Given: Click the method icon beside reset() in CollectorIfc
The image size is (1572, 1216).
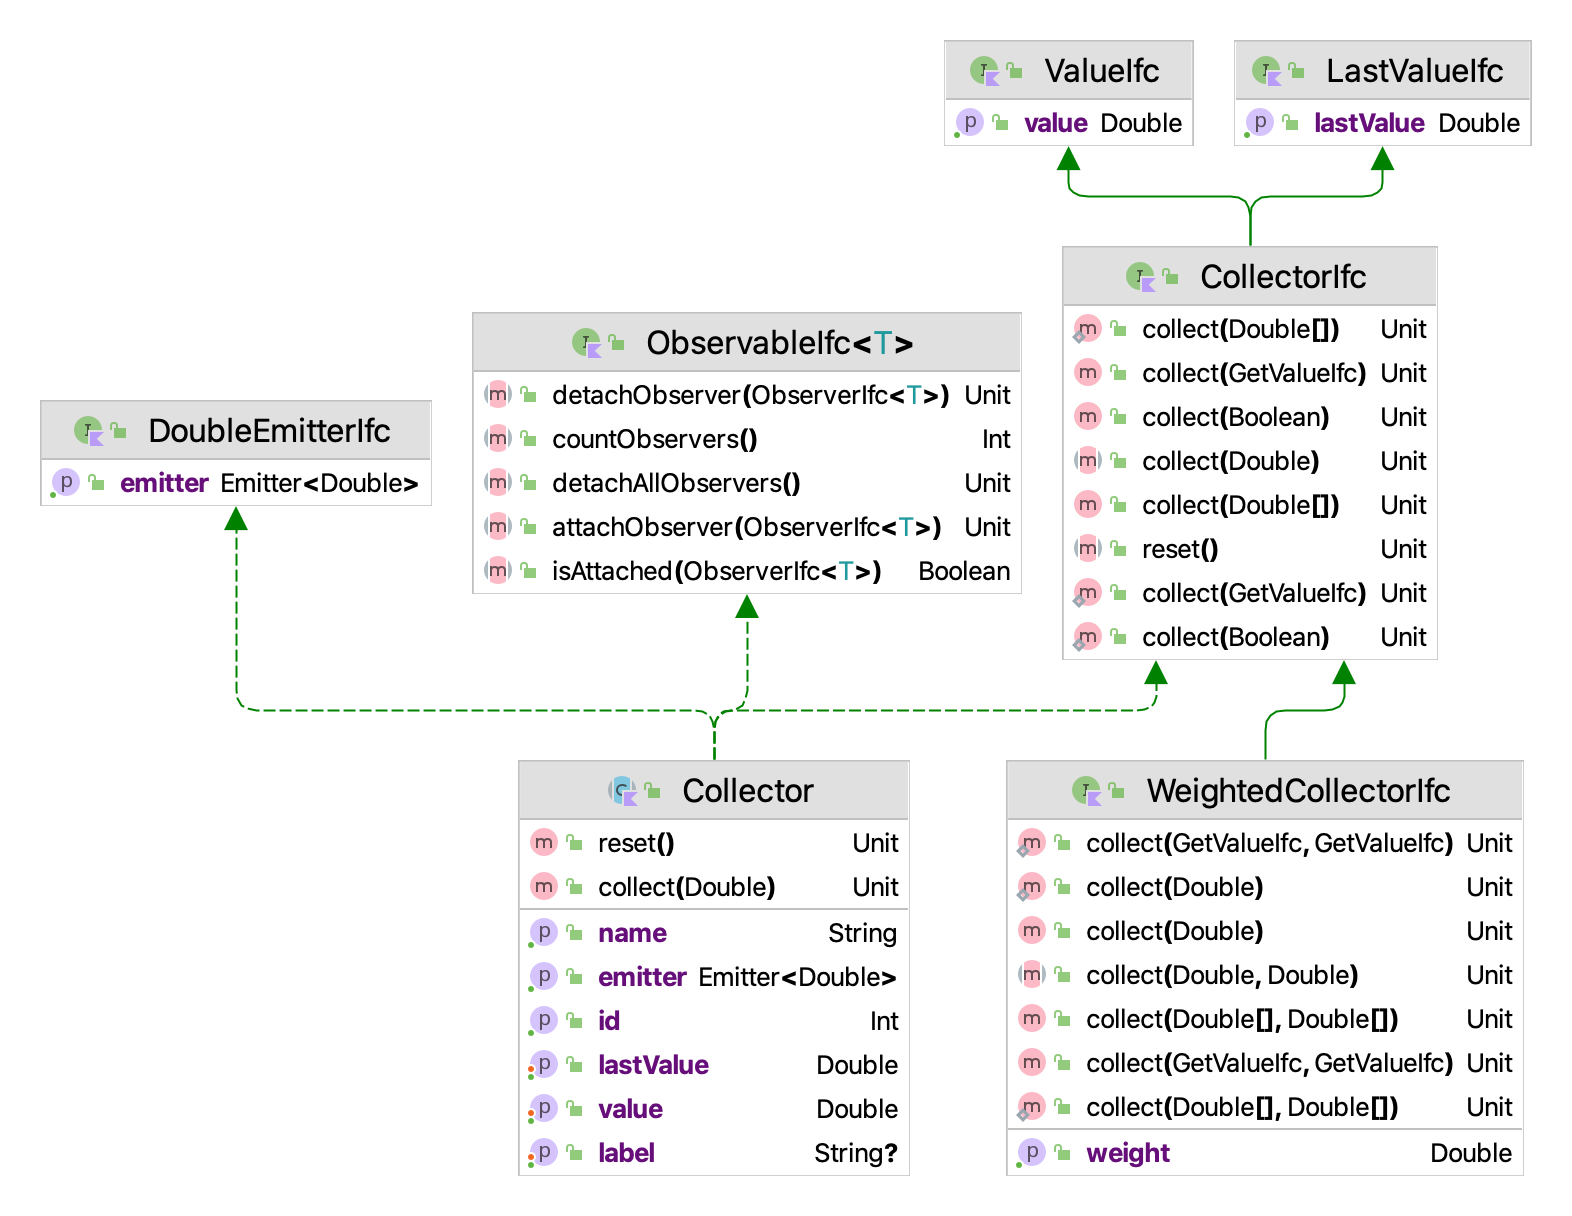Looking at the screenshot, I should click(1088, 549).
